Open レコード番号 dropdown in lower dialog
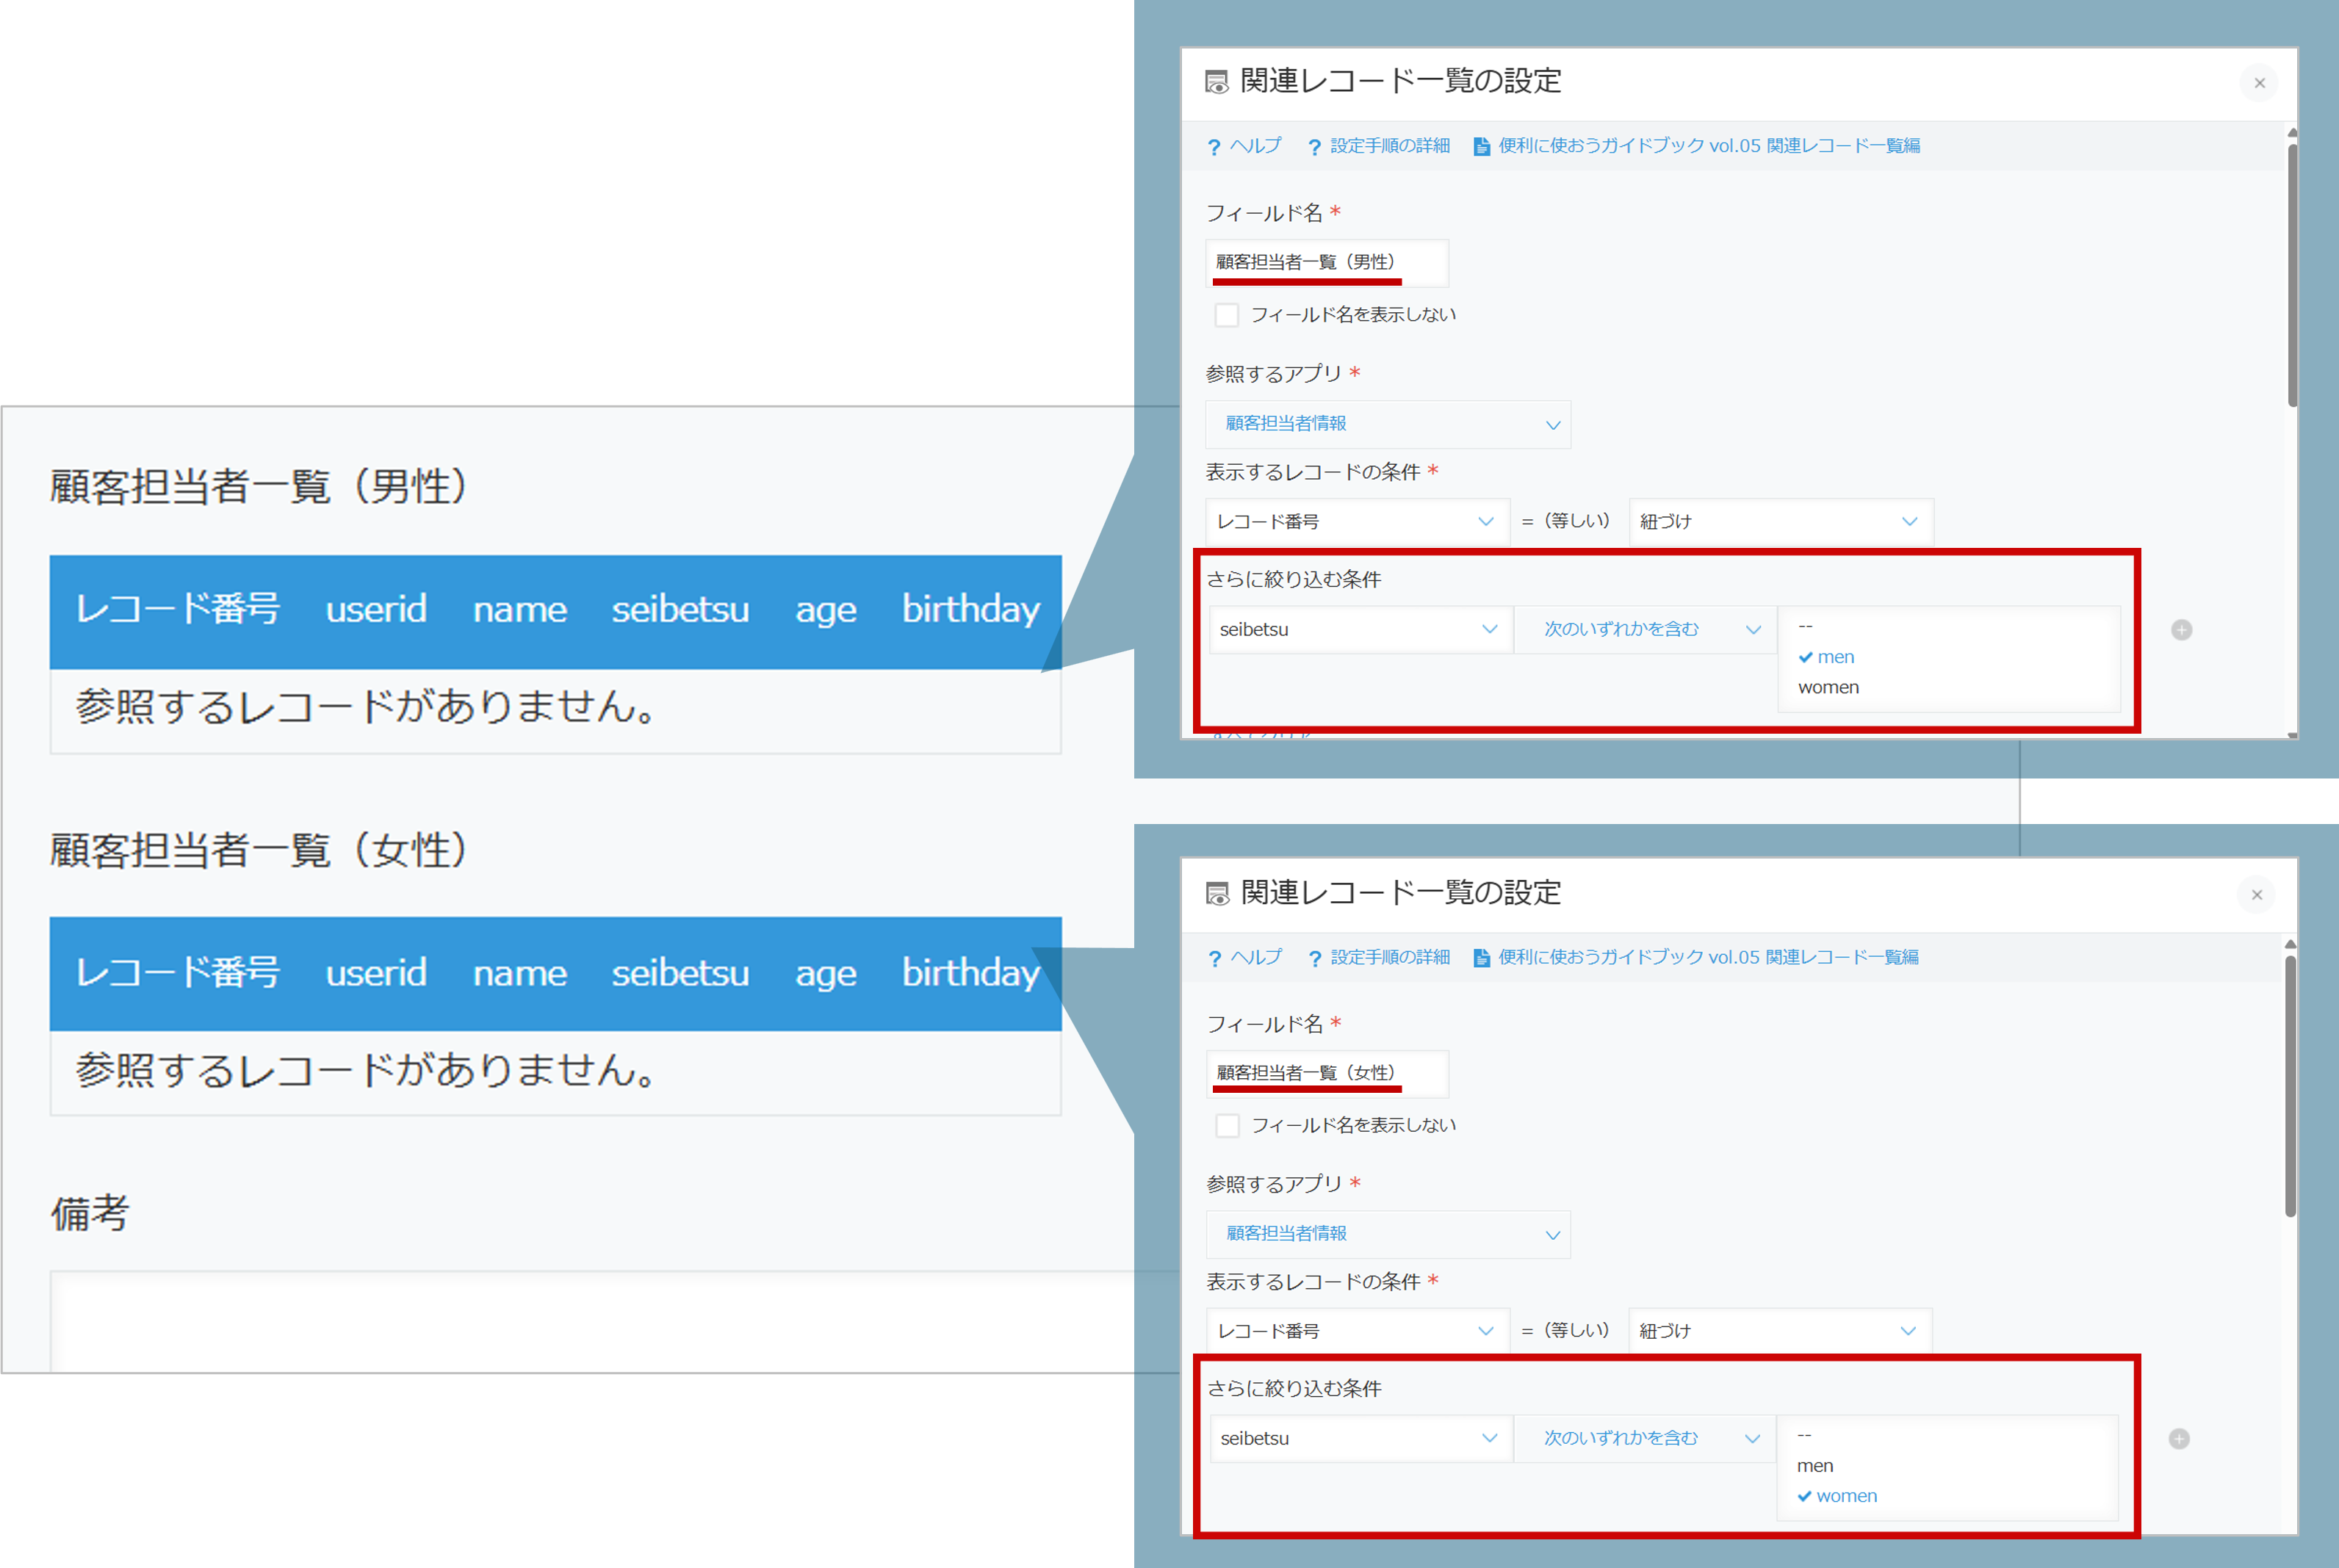Image resolution: width=2339 pixels, height=1568 pixels. [x=1357, y=1331]
